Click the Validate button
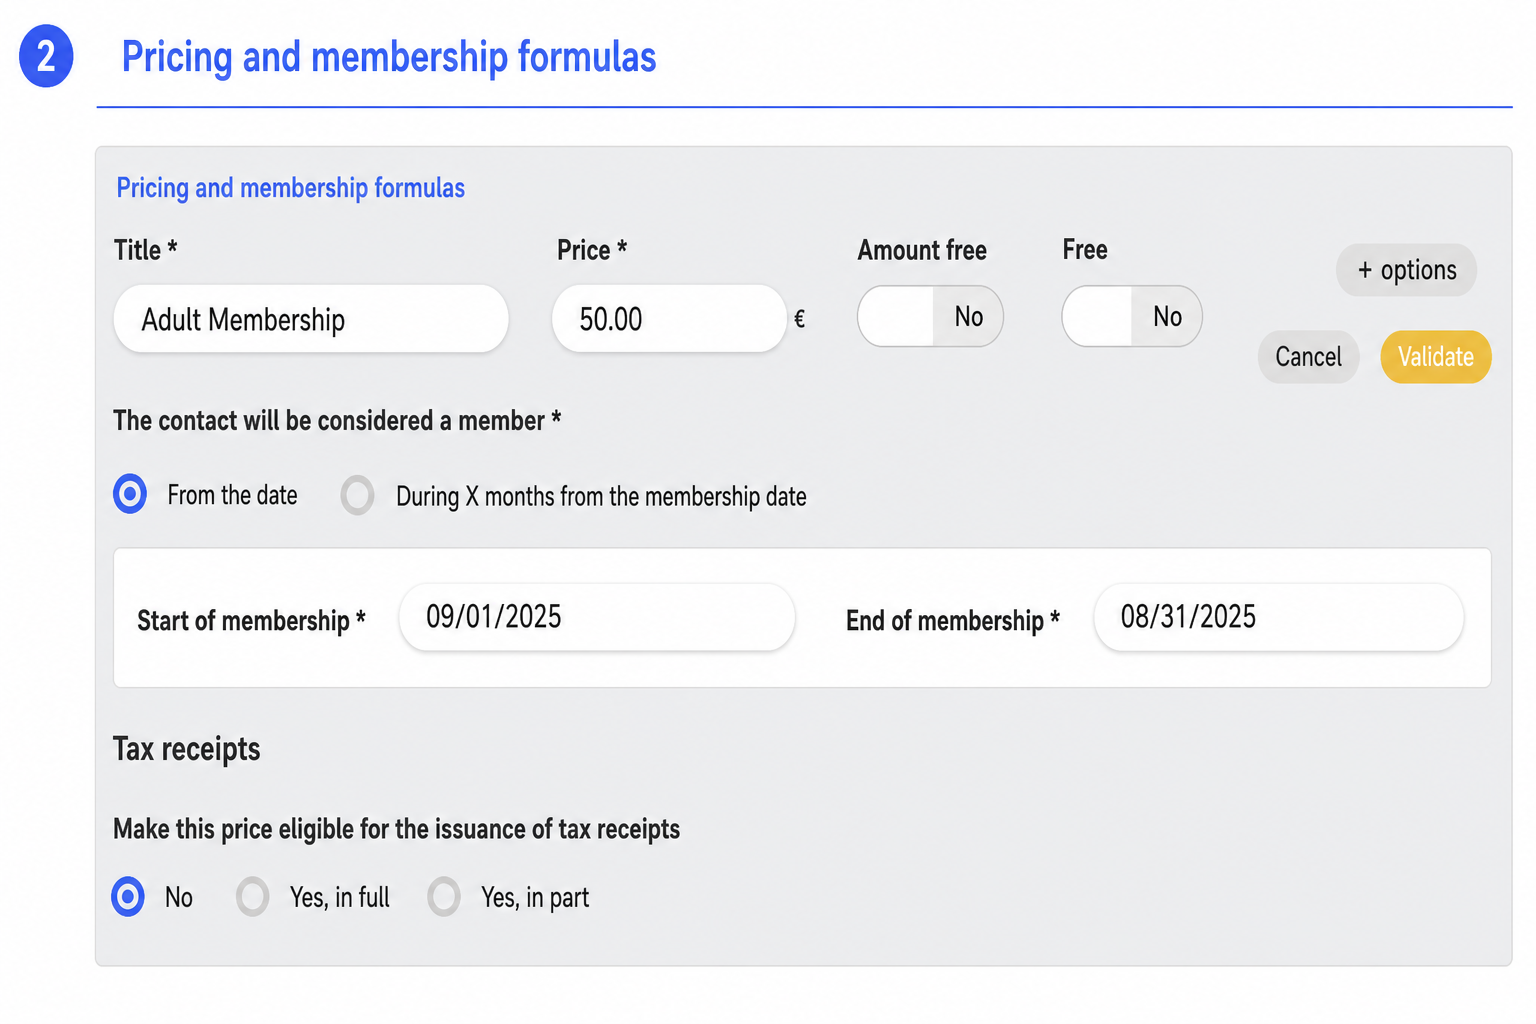1536x1024 pixels. 1436,357
